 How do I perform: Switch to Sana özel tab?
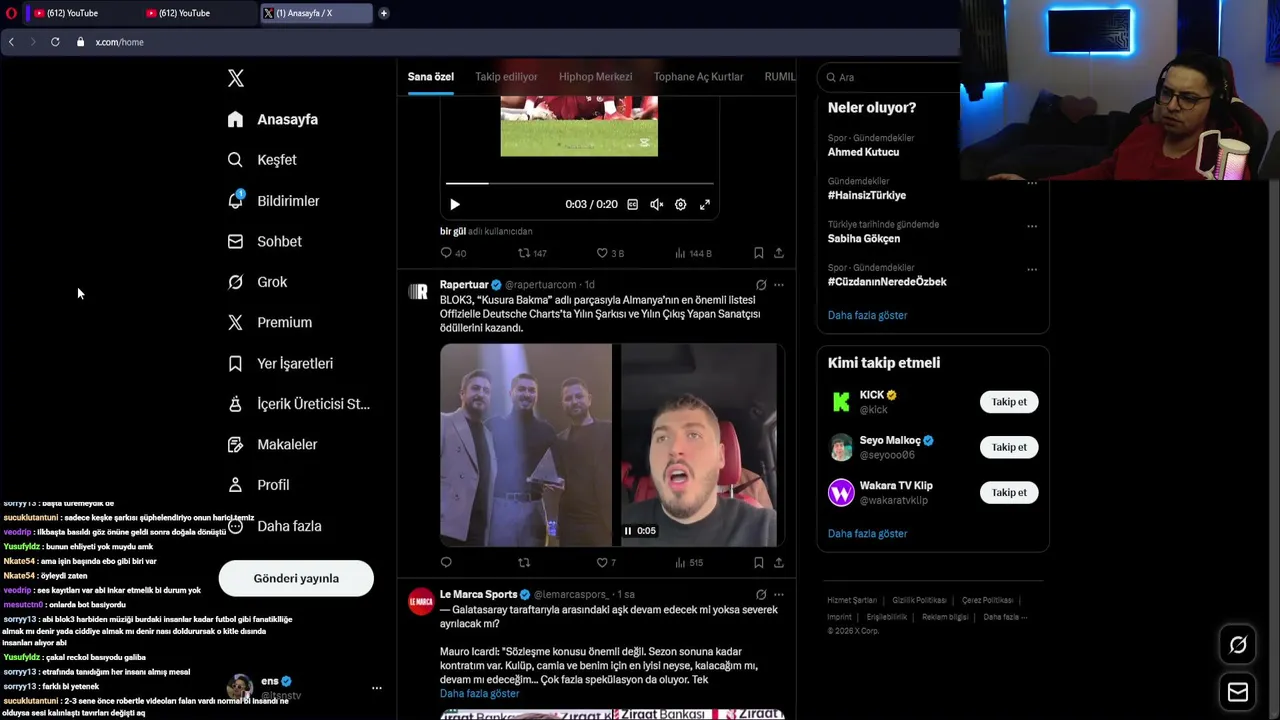(x=431, y=77)
